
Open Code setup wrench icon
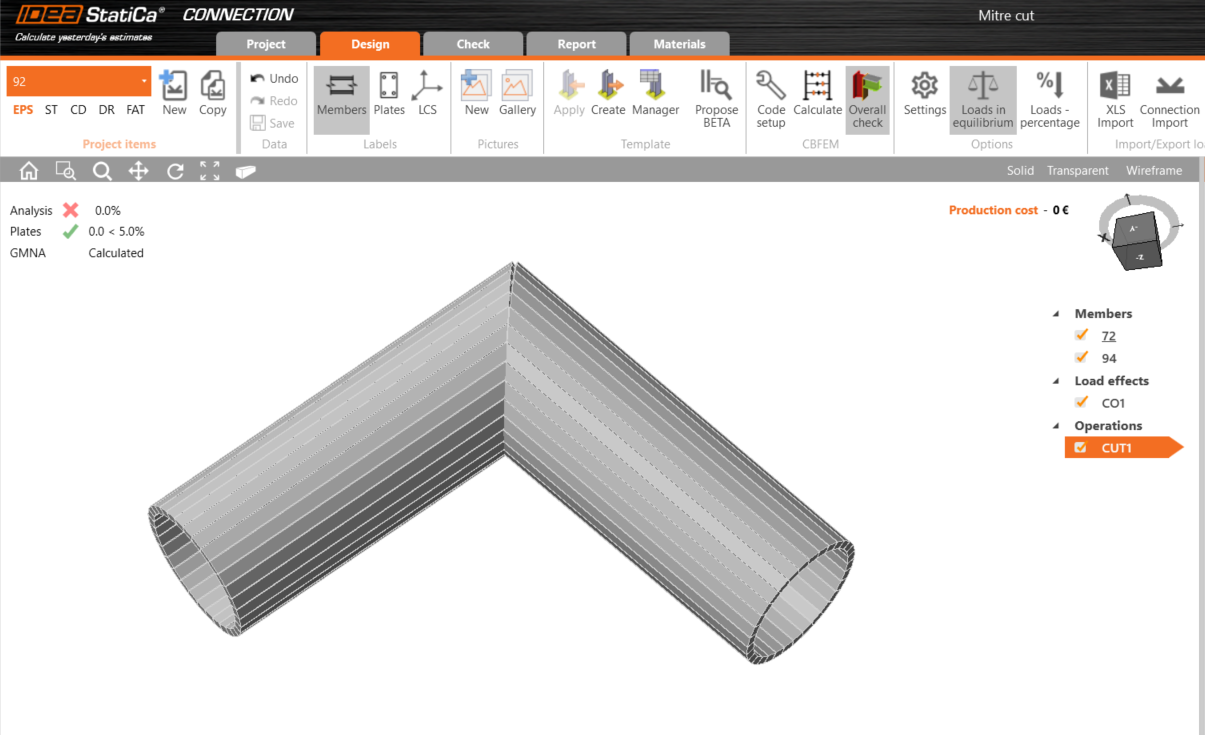(x=770, y=87)
